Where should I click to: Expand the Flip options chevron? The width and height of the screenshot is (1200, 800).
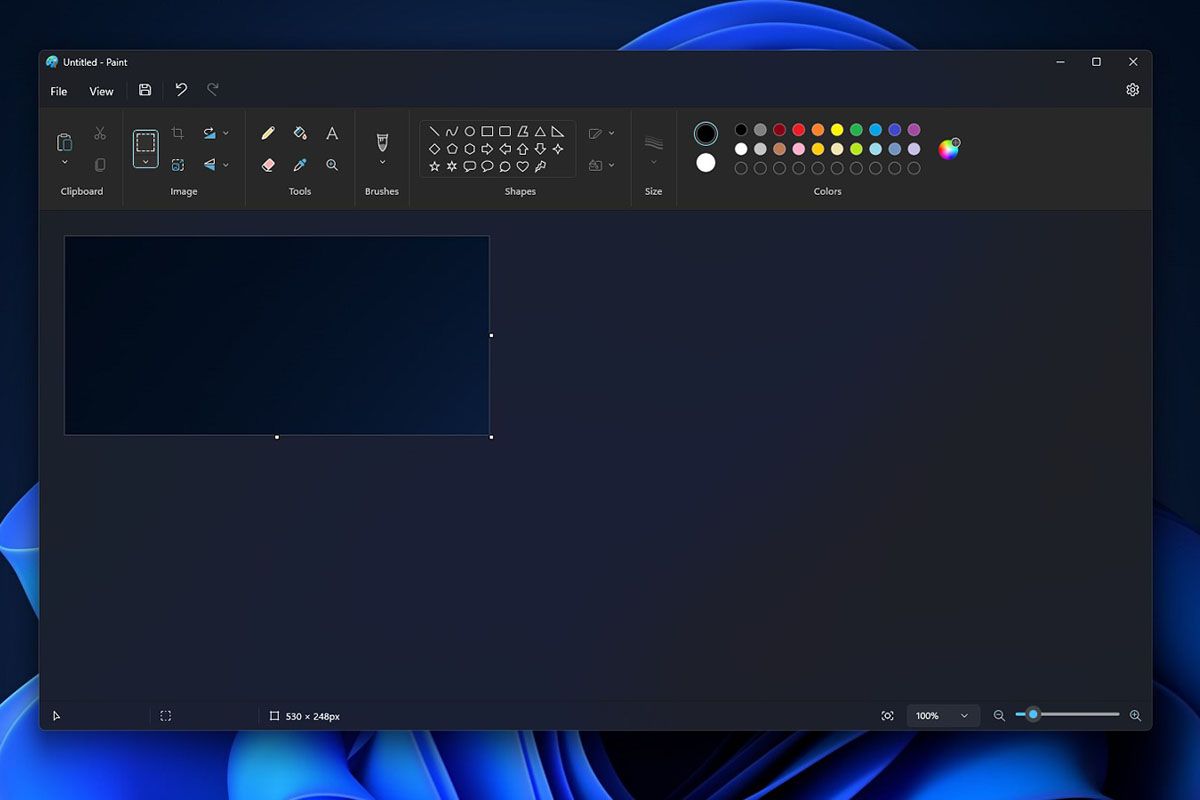point(226,165)
